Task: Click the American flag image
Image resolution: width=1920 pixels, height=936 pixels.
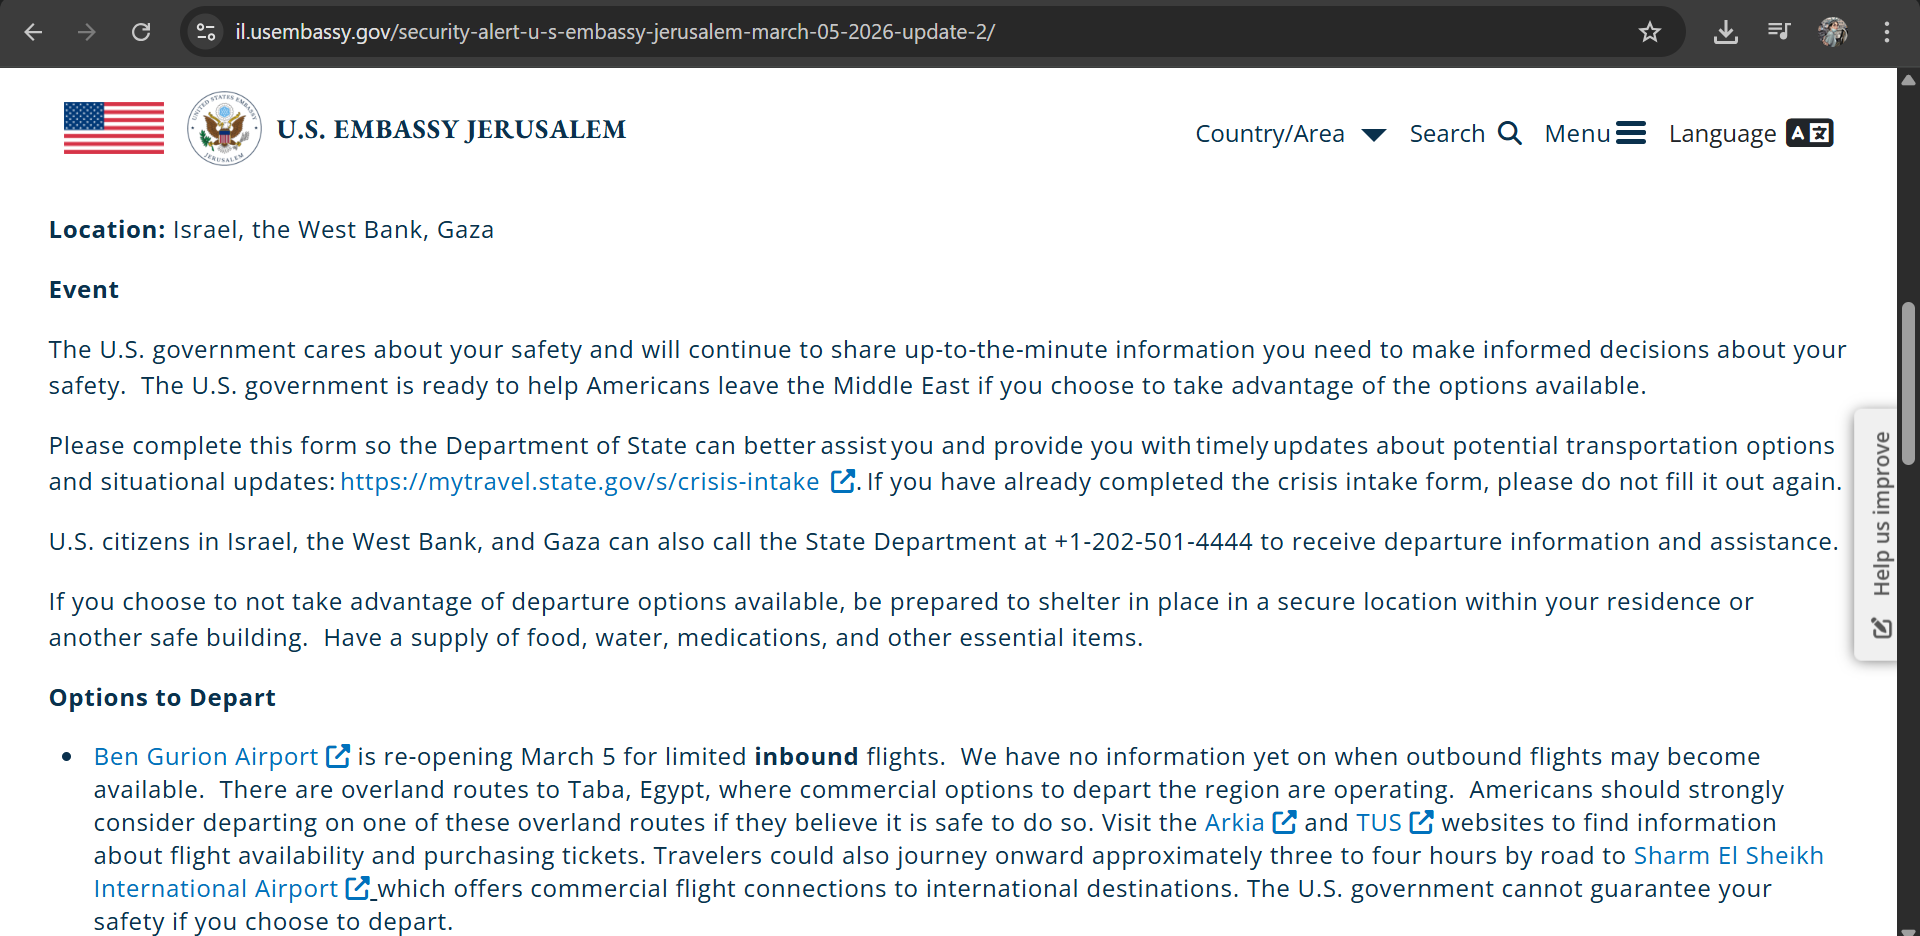Action: pos(114,128)
